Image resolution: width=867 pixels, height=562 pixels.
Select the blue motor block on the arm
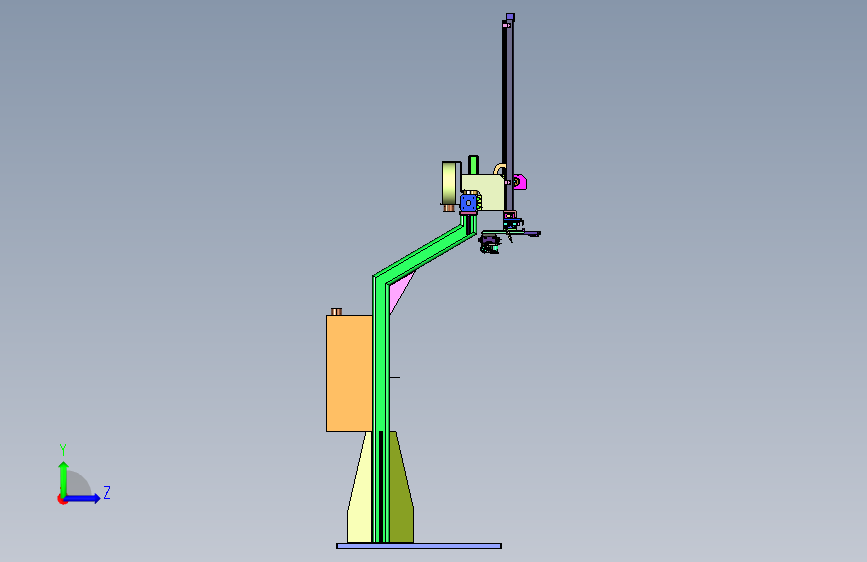pyautogui.click(x=468, y=202)
